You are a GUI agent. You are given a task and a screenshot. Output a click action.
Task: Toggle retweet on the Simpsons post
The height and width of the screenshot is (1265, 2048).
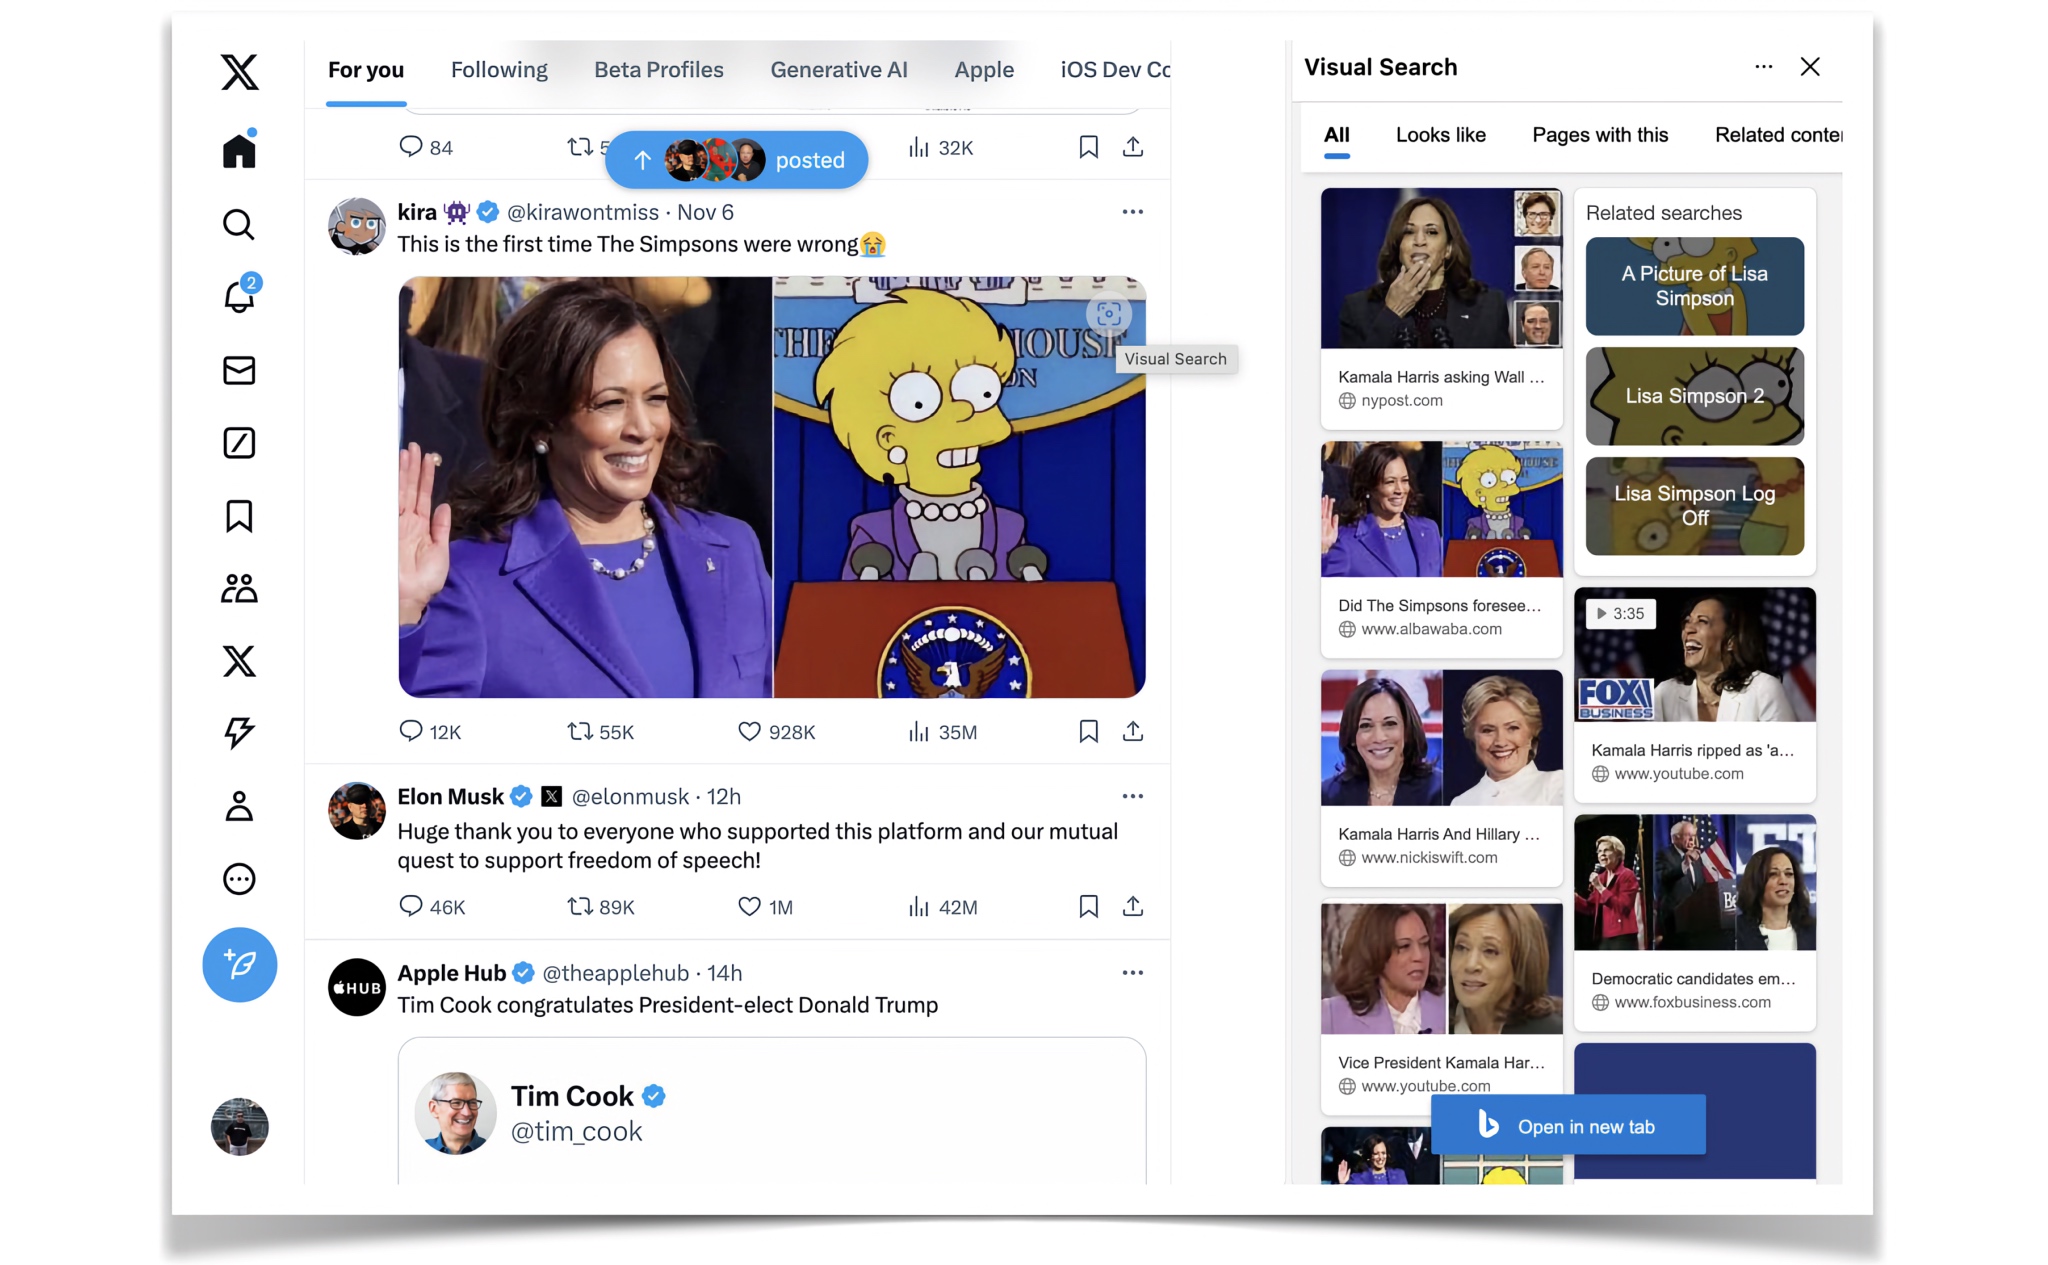(581, 730)
